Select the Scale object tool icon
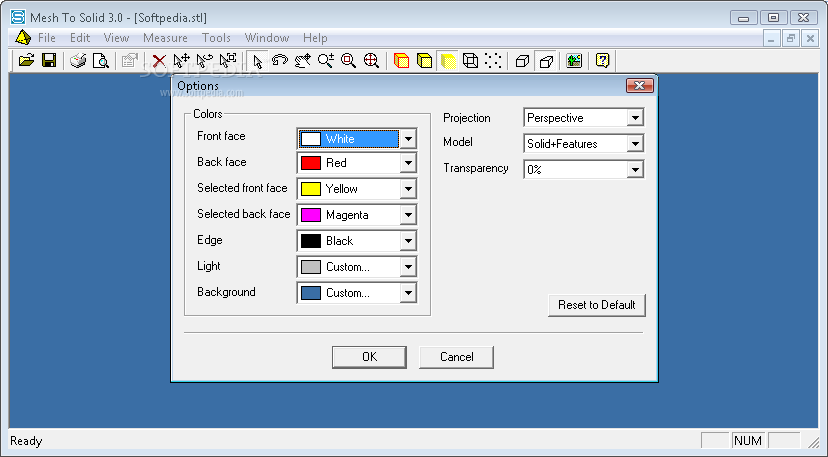The image size is (828, 457). tap(228, 60)
